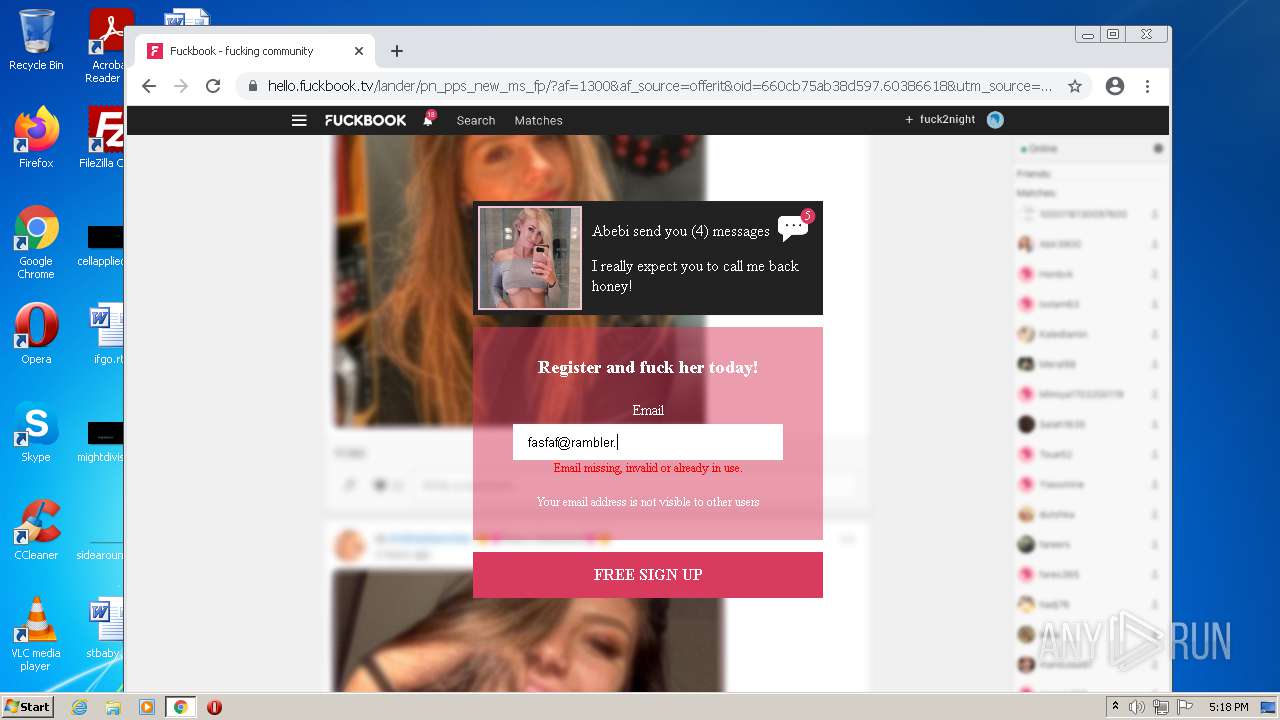Go back using the browser back arrow
Screen dimensions: 1280x720
tap(149, 86)
